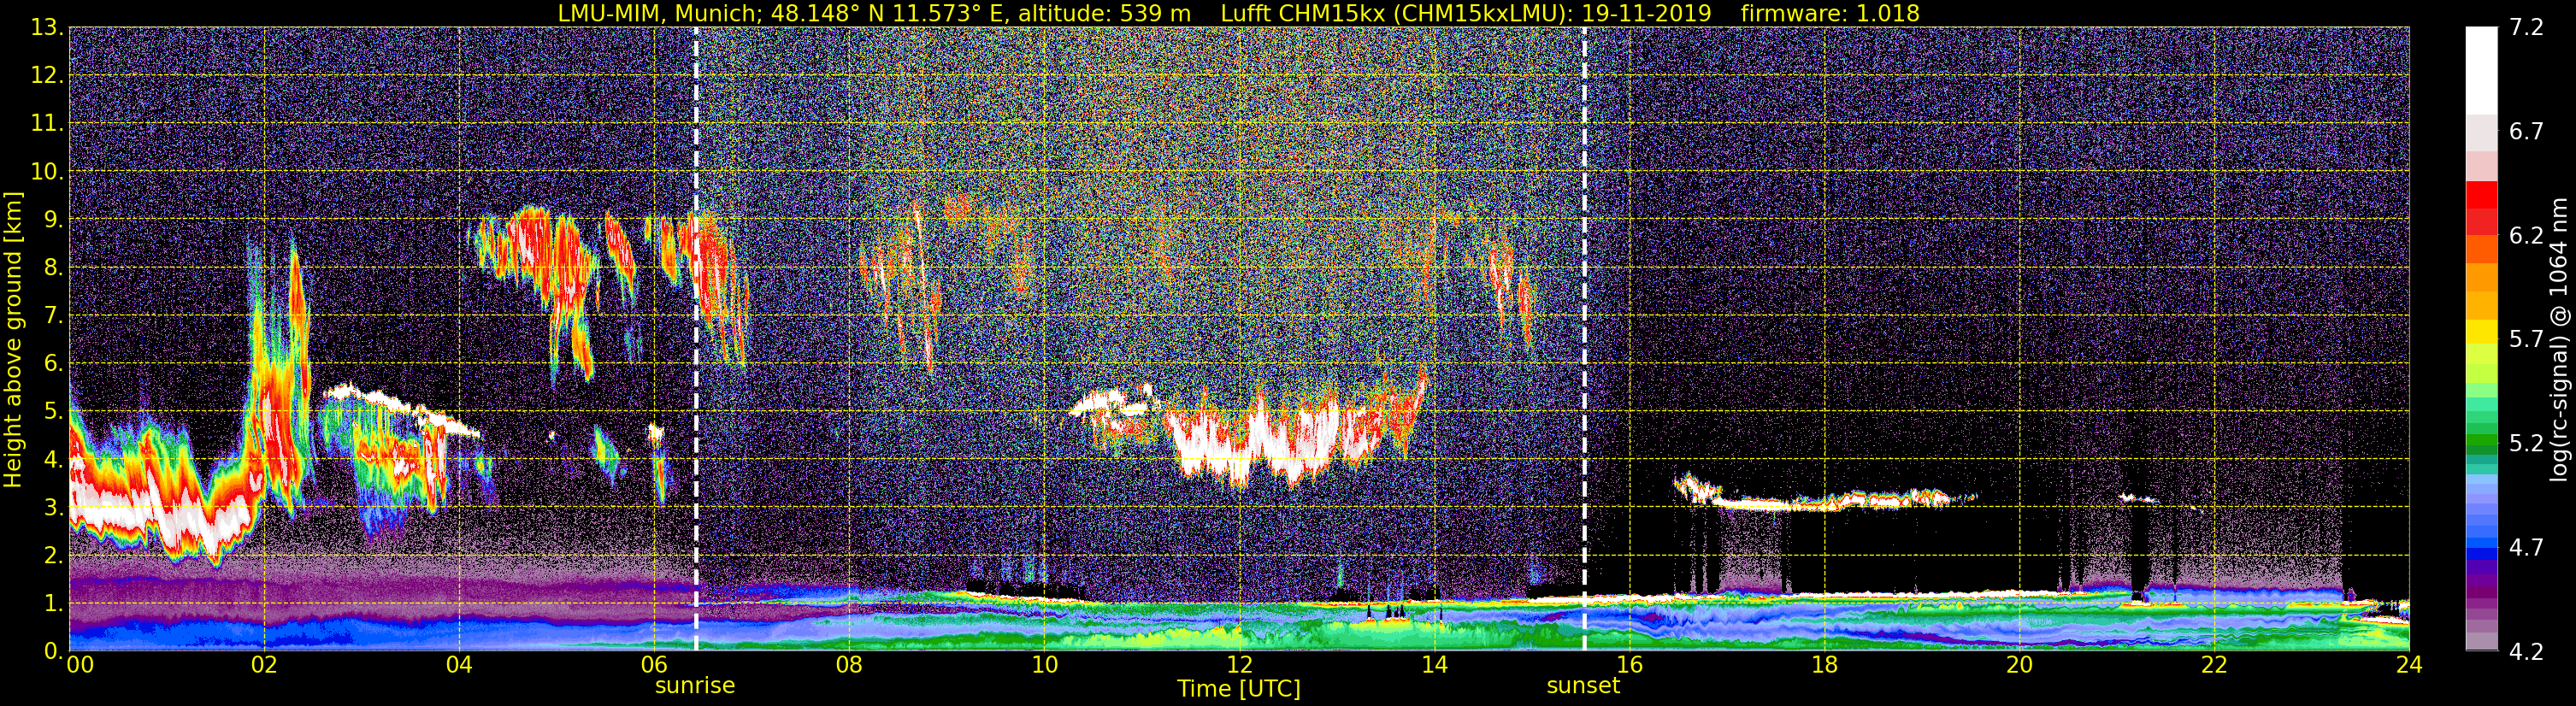Click the colorbar value 5.2
The height and width of the screenshot is (706, 2576).
click(x=2526, y=443)
